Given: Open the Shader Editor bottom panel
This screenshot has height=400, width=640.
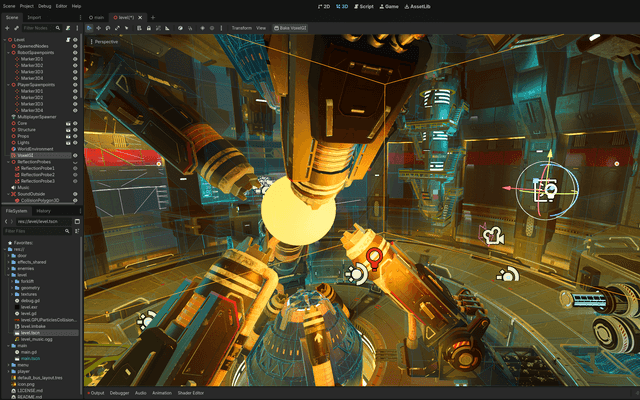Looking at the screenshot, I should tap(191, 393).
